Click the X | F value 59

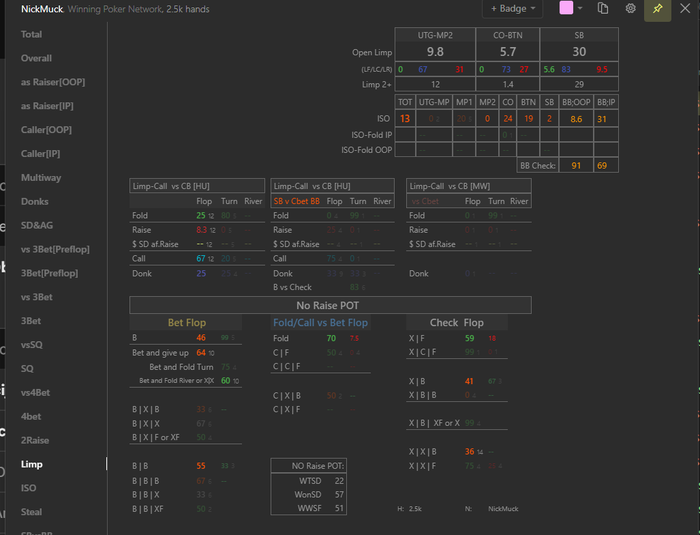[469, 339]
